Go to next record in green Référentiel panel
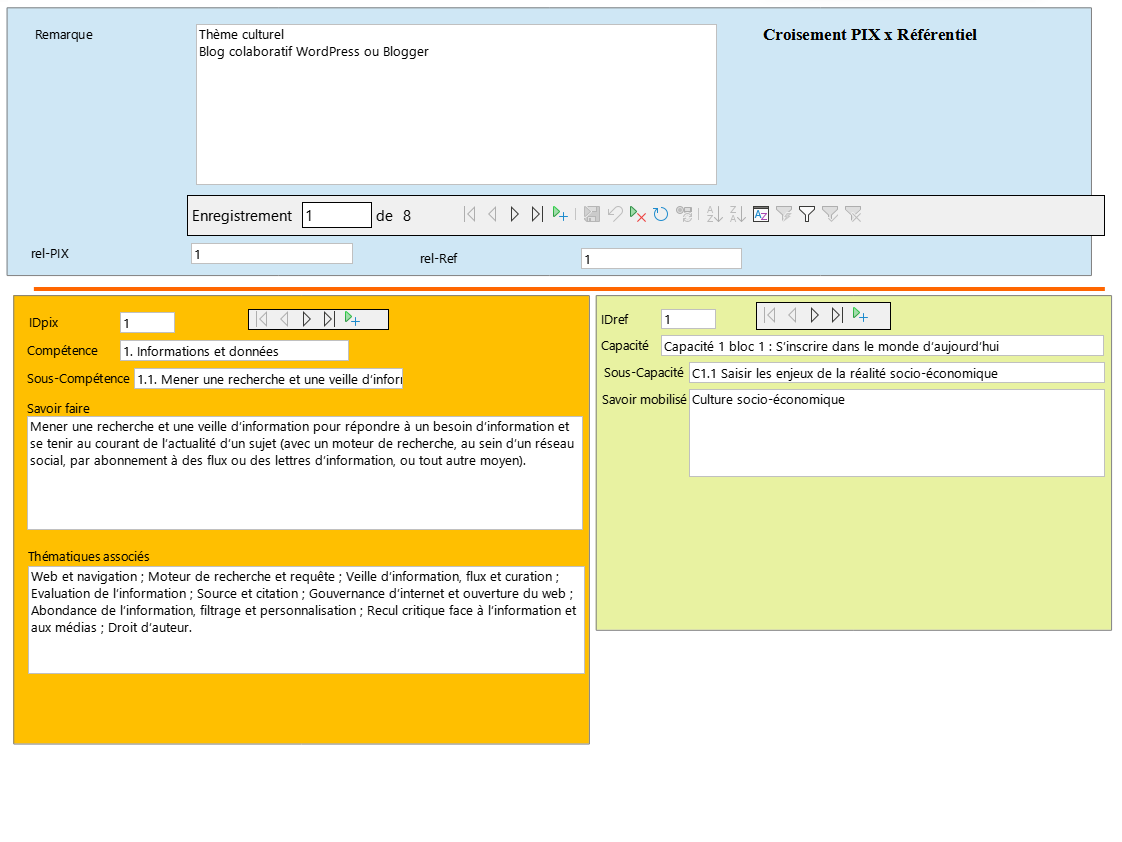1122x842 pixels. 814,315
